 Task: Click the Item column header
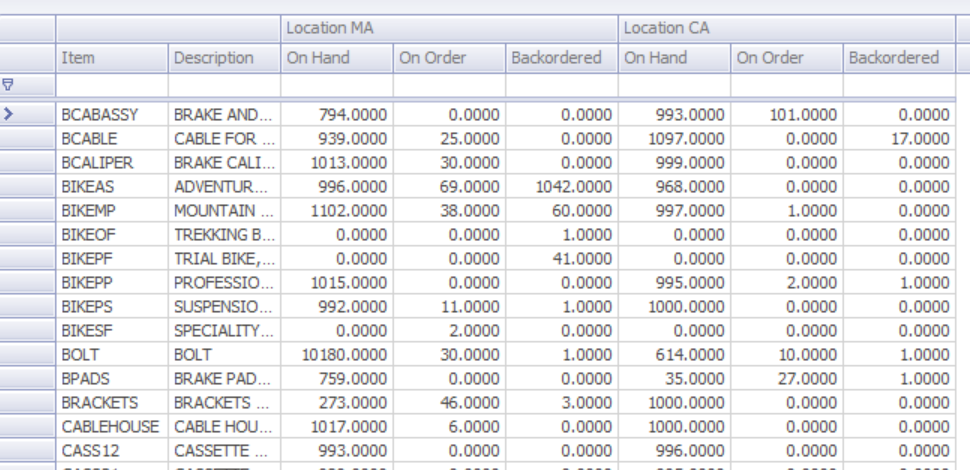112,58
